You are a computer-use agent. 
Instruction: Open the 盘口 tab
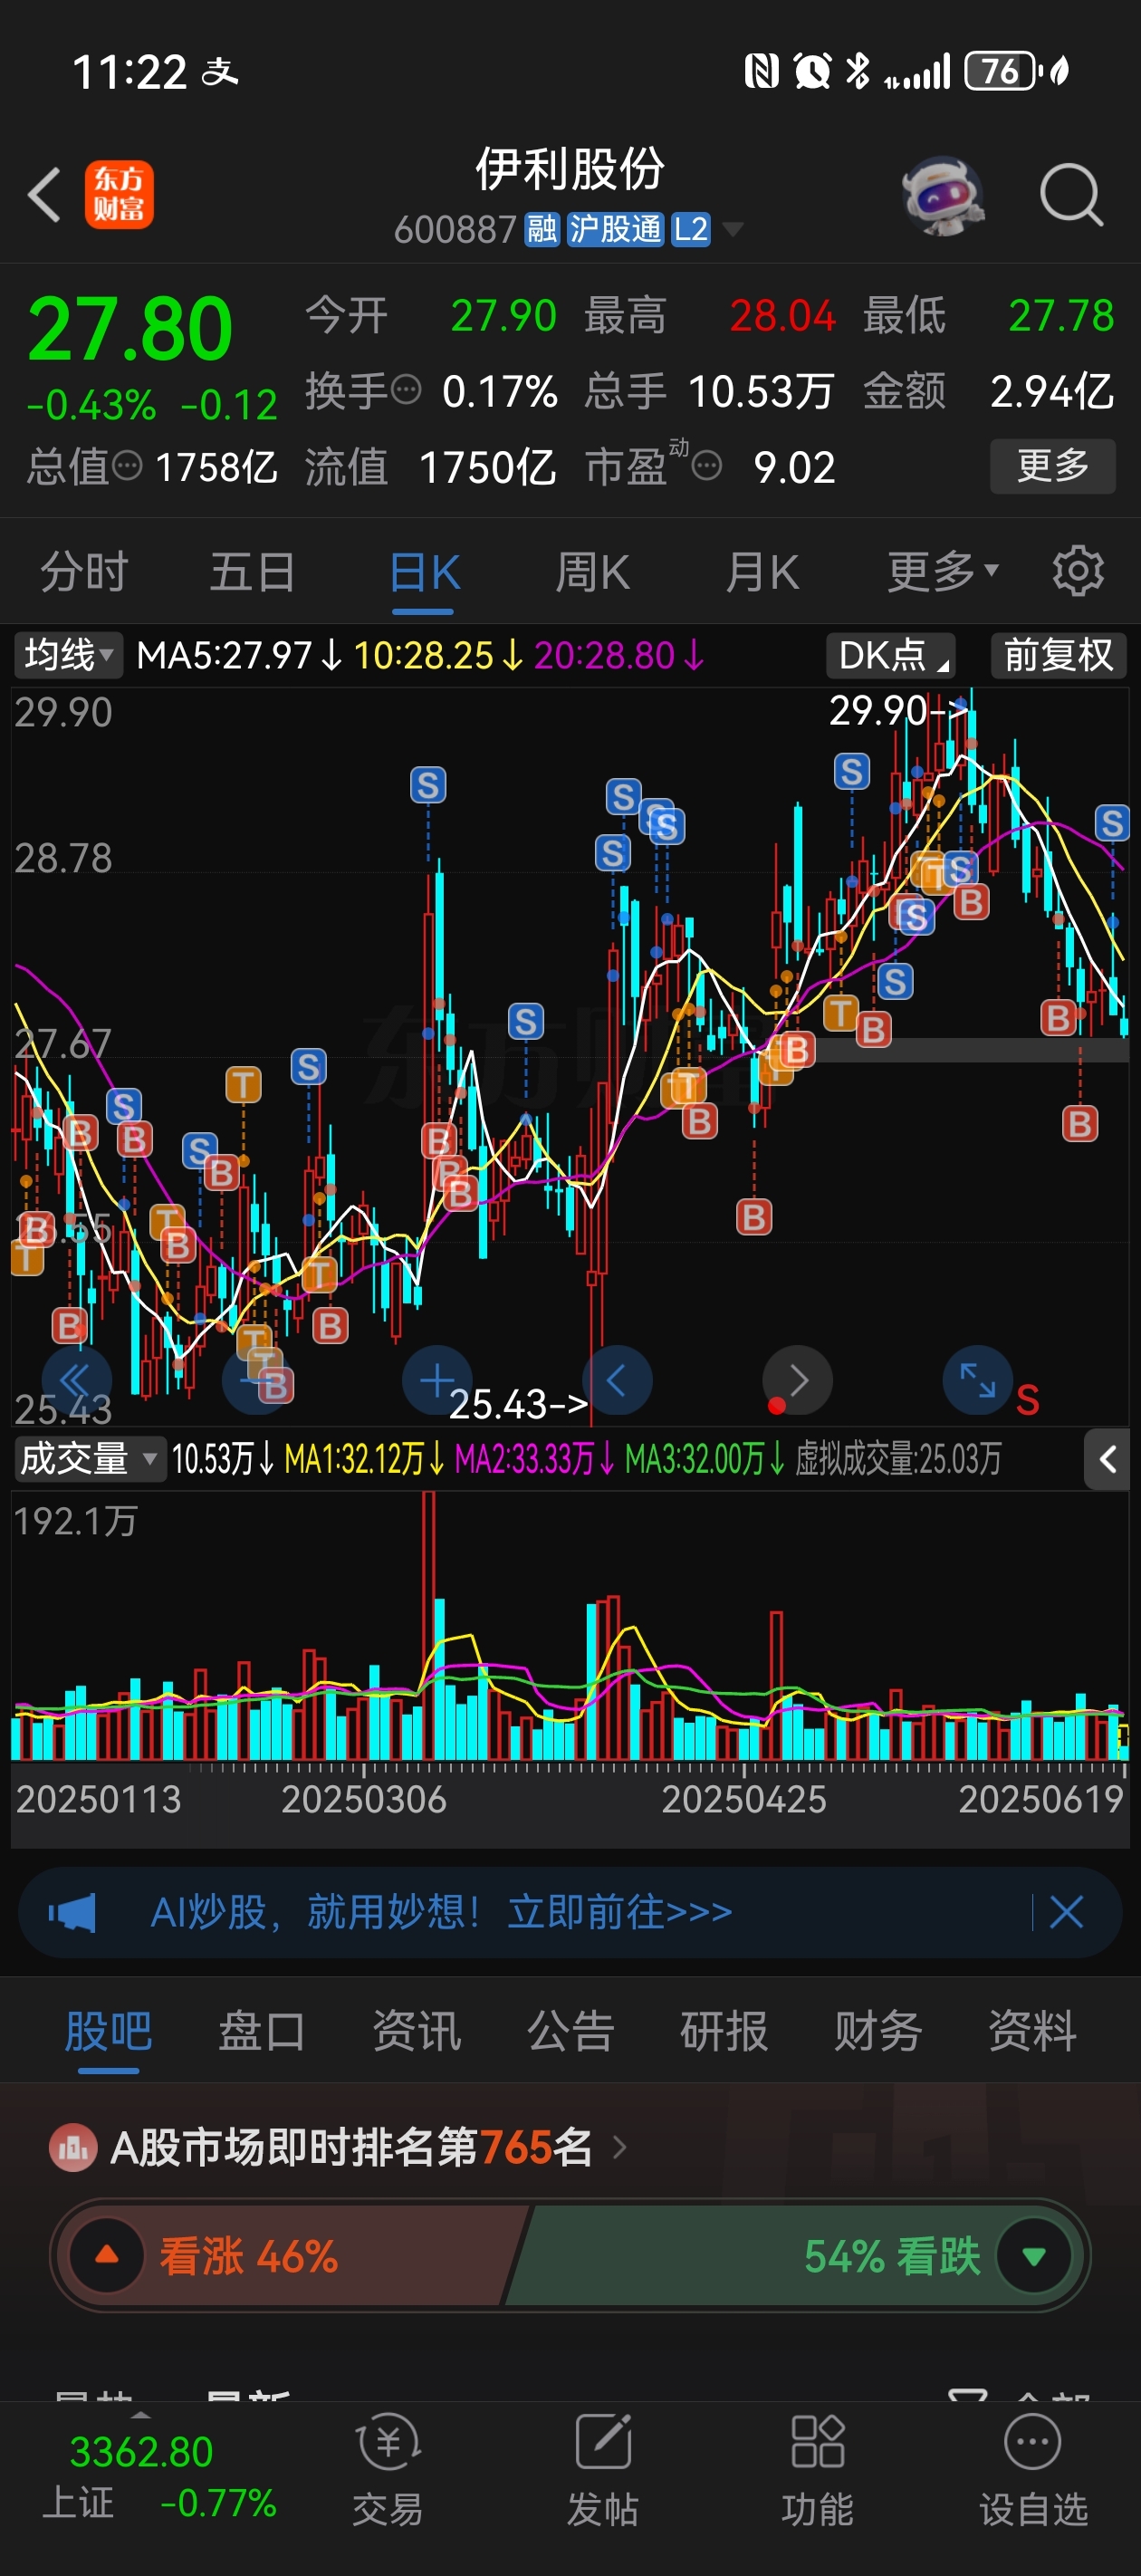(262, 2031)
